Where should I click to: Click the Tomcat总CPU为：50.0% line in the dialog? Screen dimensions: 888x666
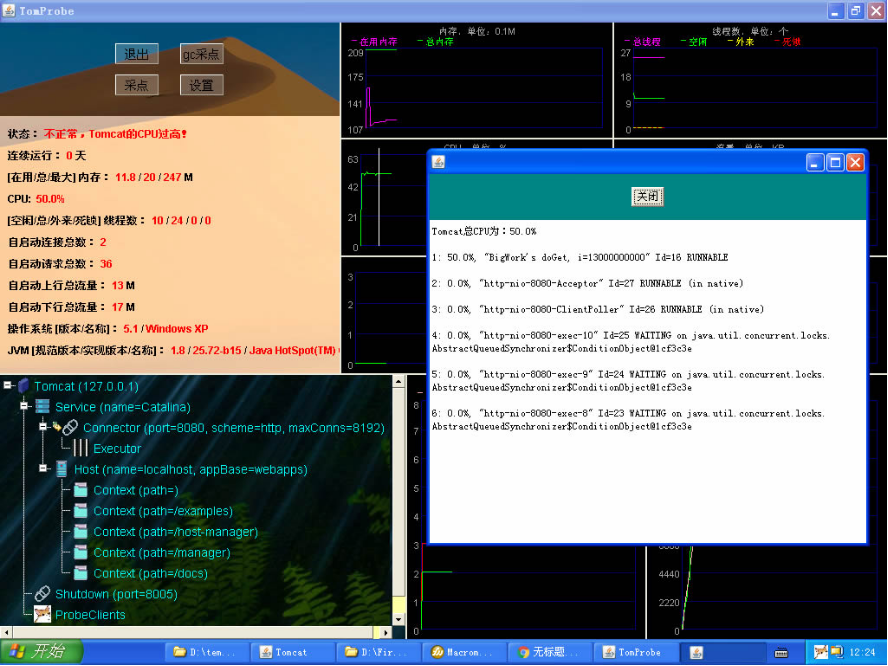[484, 231]
